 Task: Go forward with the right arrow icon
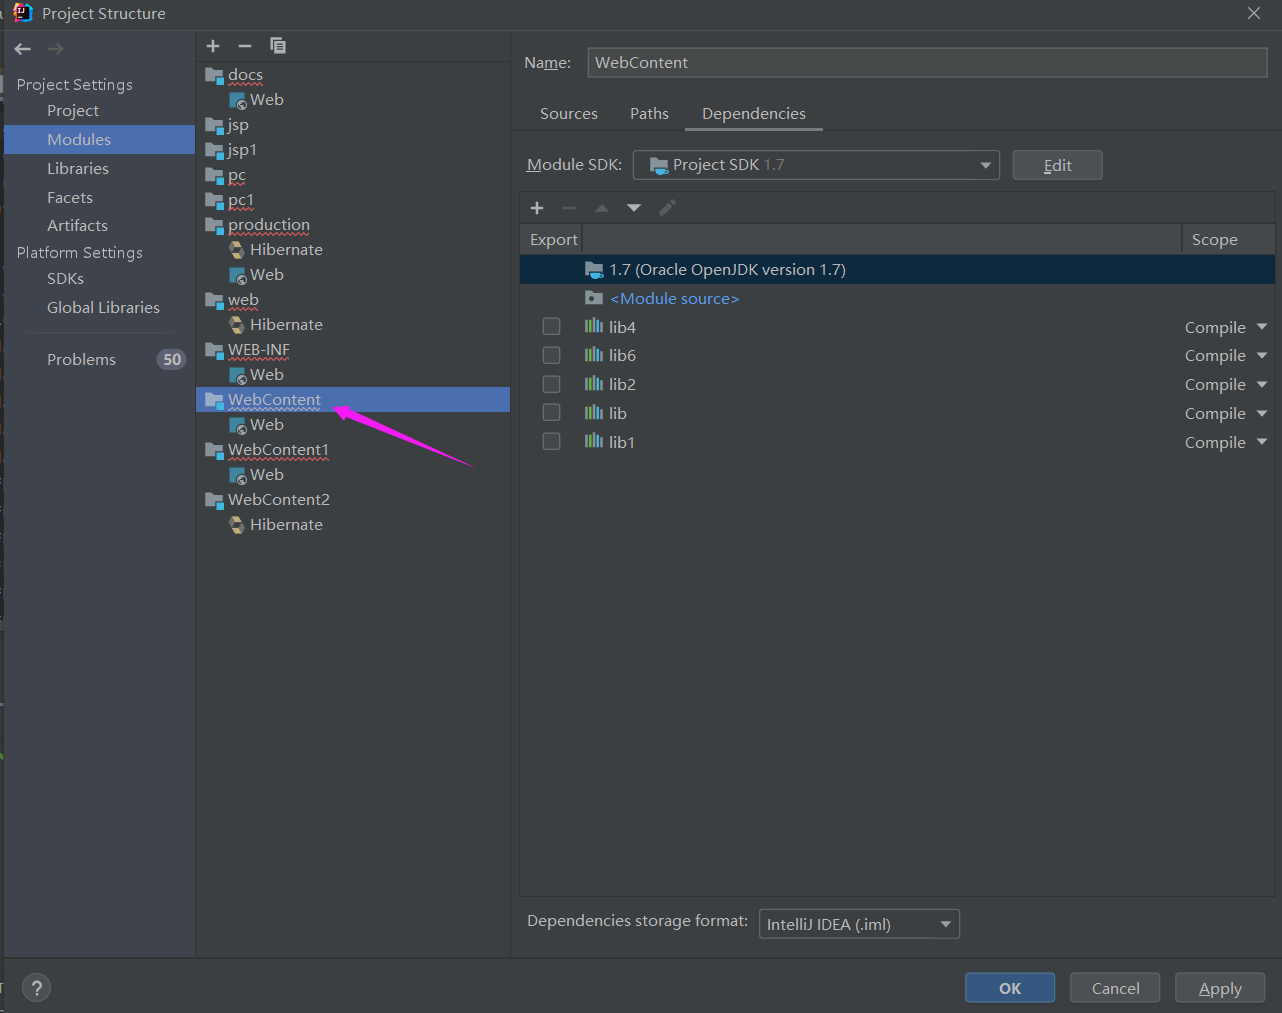click(x=55, y=49)
